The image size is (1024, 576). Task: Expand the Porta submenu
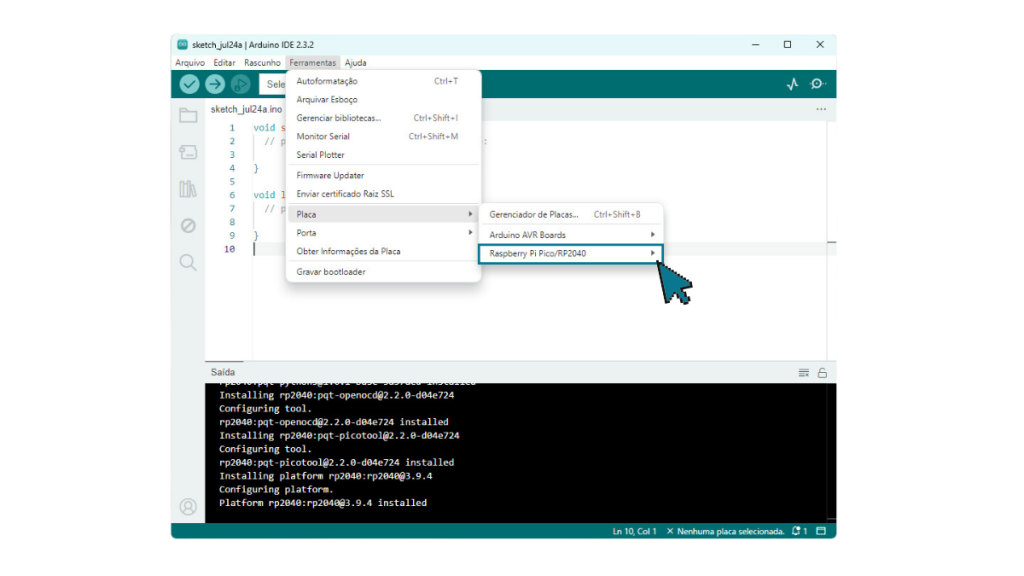pyautogui.click(x=383, y=232)
